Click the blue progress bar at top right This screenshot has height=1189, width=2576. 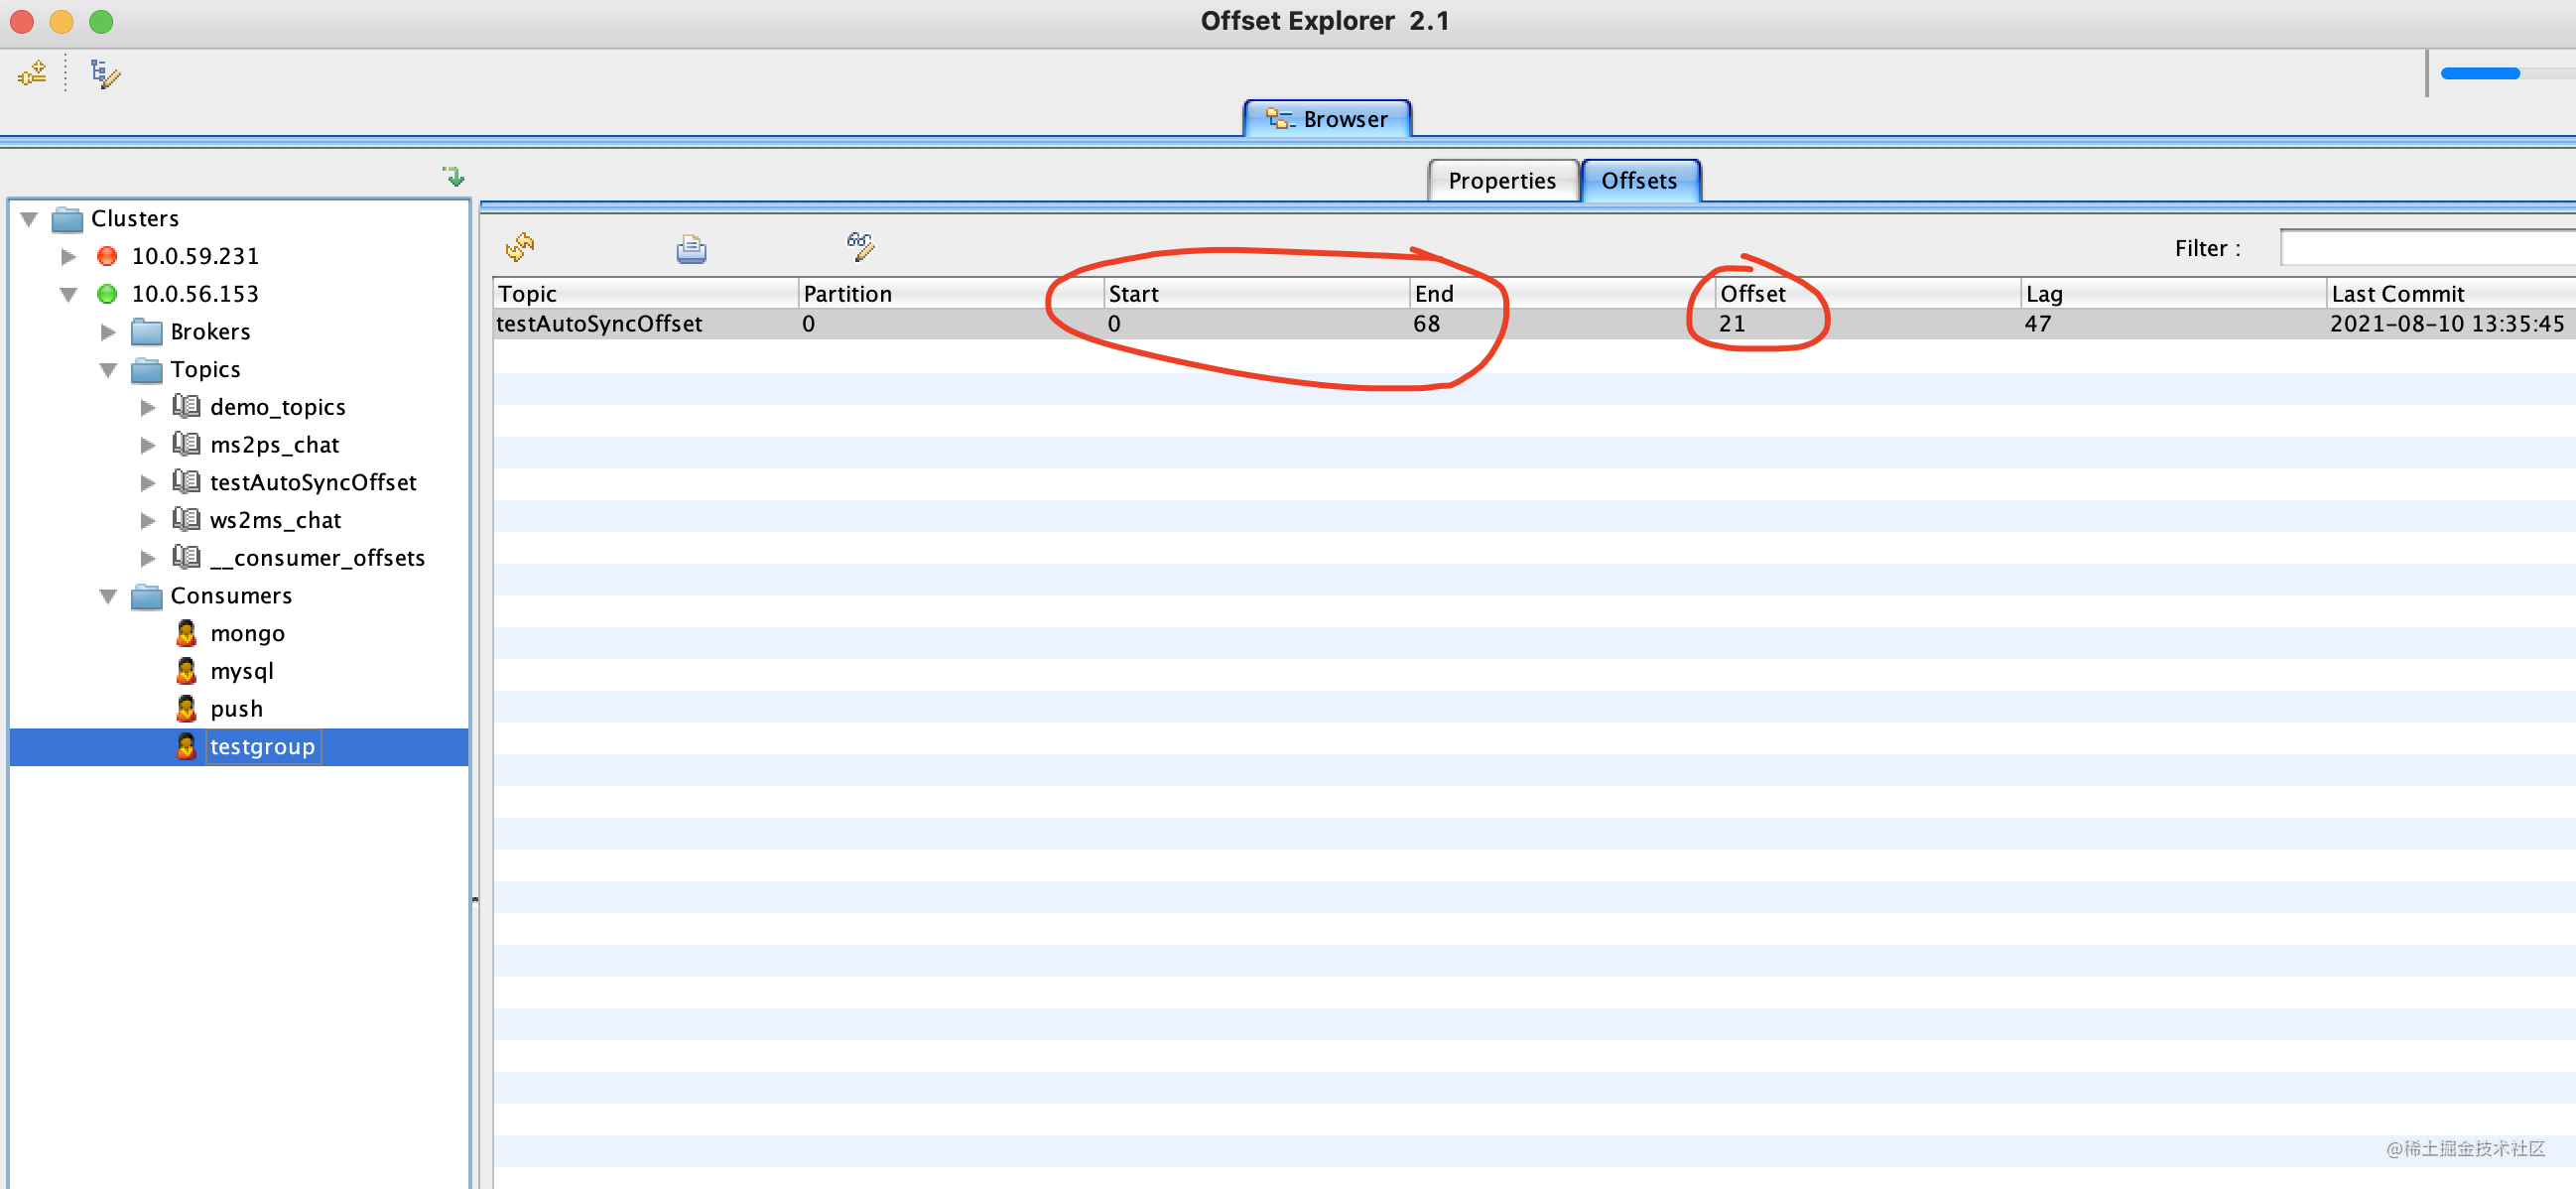click(2480, 73)
